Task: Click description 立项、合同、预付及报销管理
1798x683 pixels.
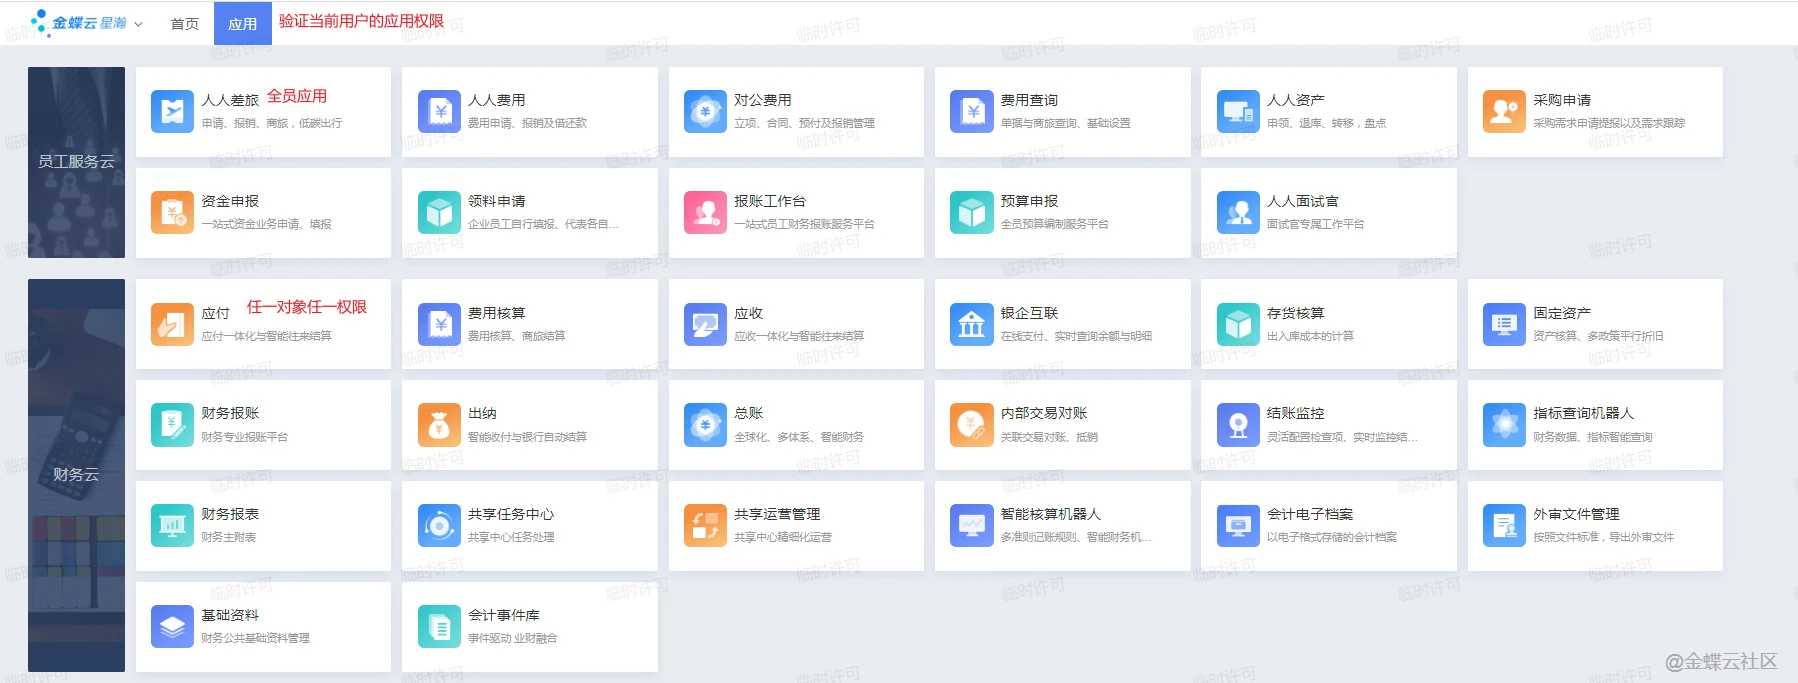Action: pyautogui.click(x=804, y=123)
